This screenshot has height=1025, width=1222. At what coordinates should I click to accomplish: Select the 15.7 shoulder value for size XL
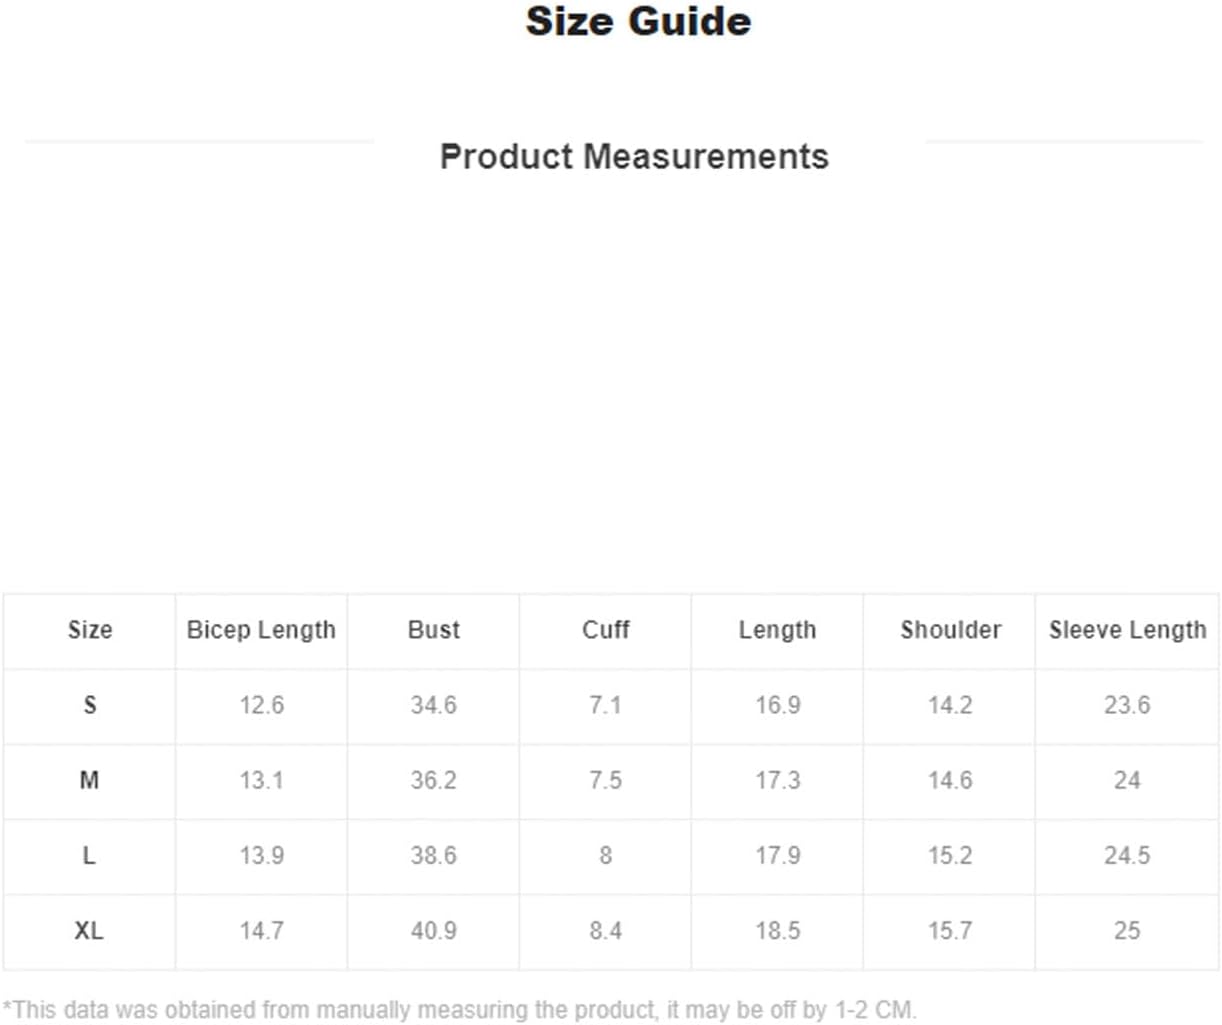949,930
